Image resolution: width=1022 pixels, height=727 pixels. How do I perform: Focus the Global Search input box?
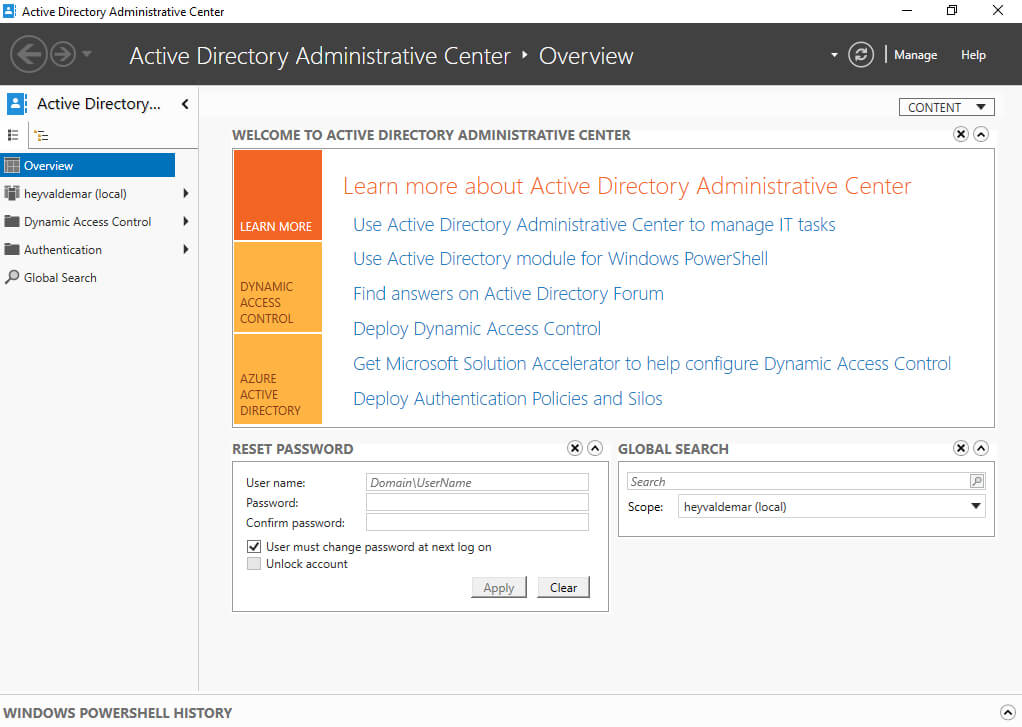tap(798, 482)
